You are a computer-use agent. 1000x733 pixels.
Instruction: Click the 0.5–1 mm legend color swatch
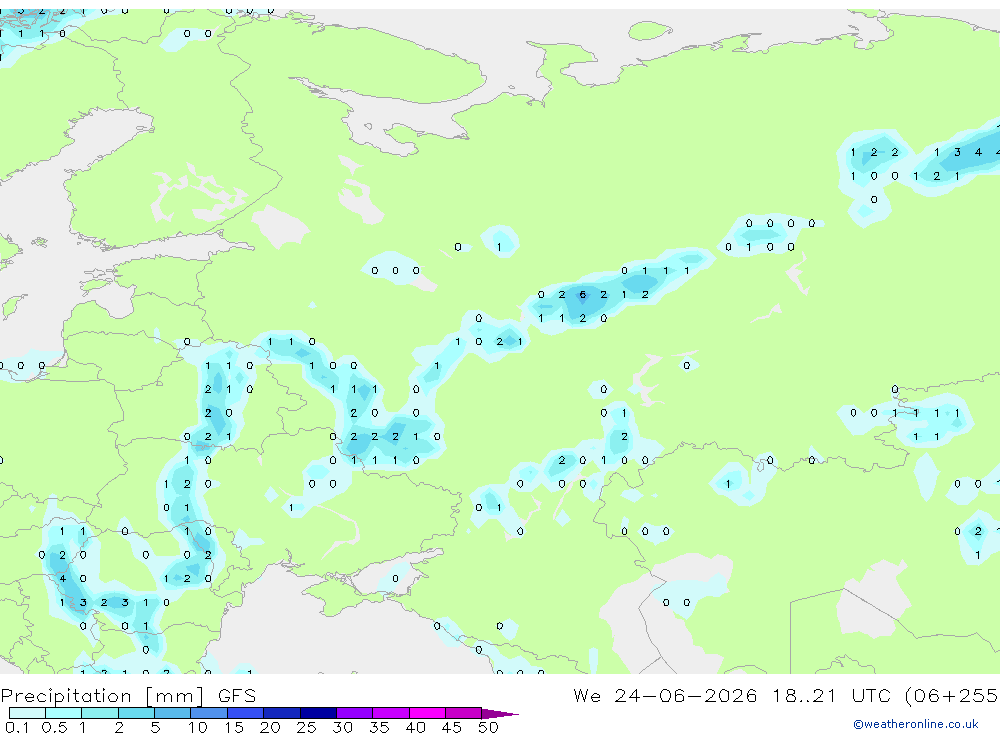click(64, 713)
